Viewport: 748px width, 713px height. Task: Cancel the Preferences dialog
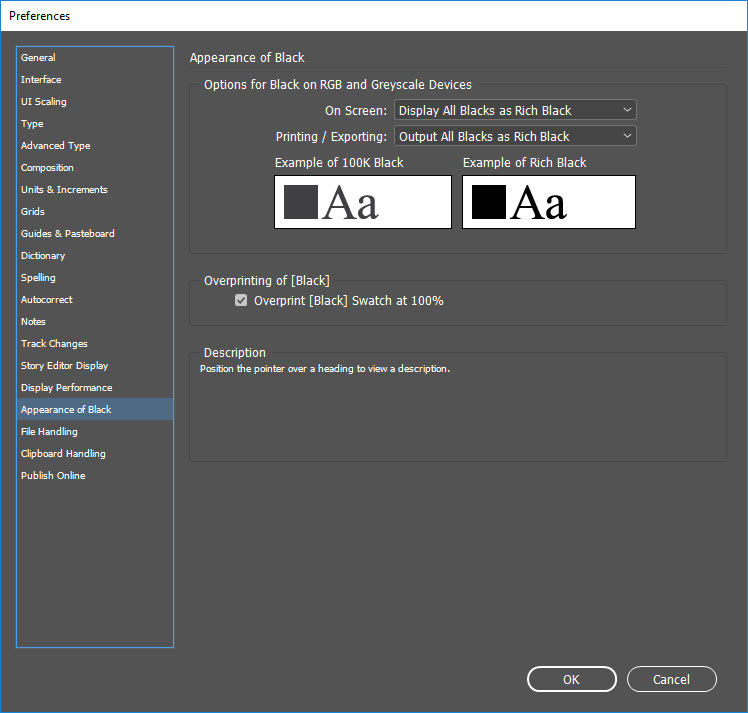pos(671,679)
